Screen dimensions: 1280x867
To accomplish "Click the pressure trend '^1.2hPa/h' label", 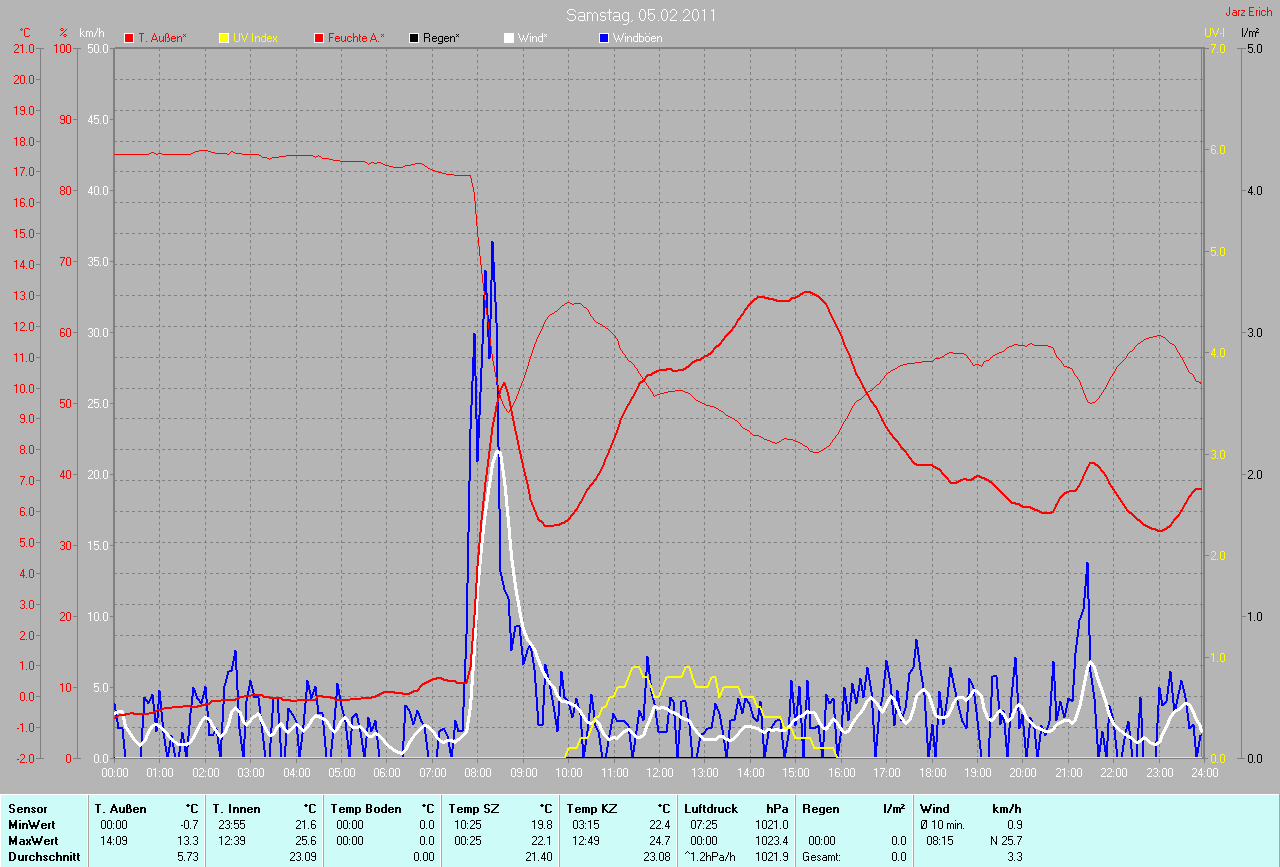I will pyautogui.click(x=712, y=857).
